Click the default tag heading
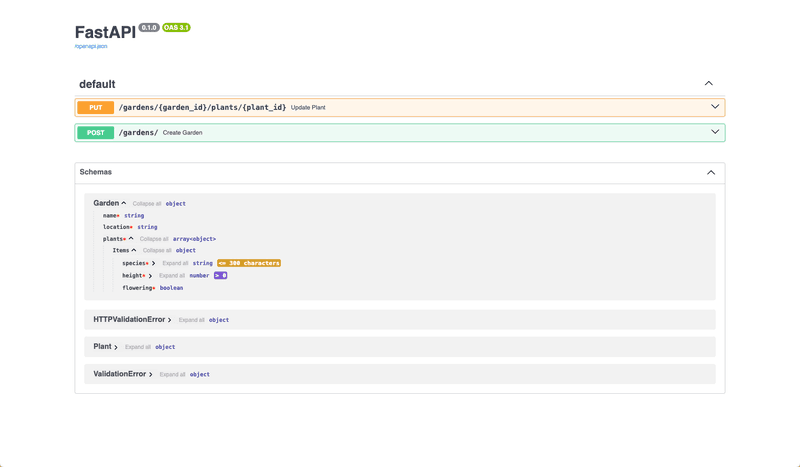This screenshot has width=800, height=467. click(97, 84)
